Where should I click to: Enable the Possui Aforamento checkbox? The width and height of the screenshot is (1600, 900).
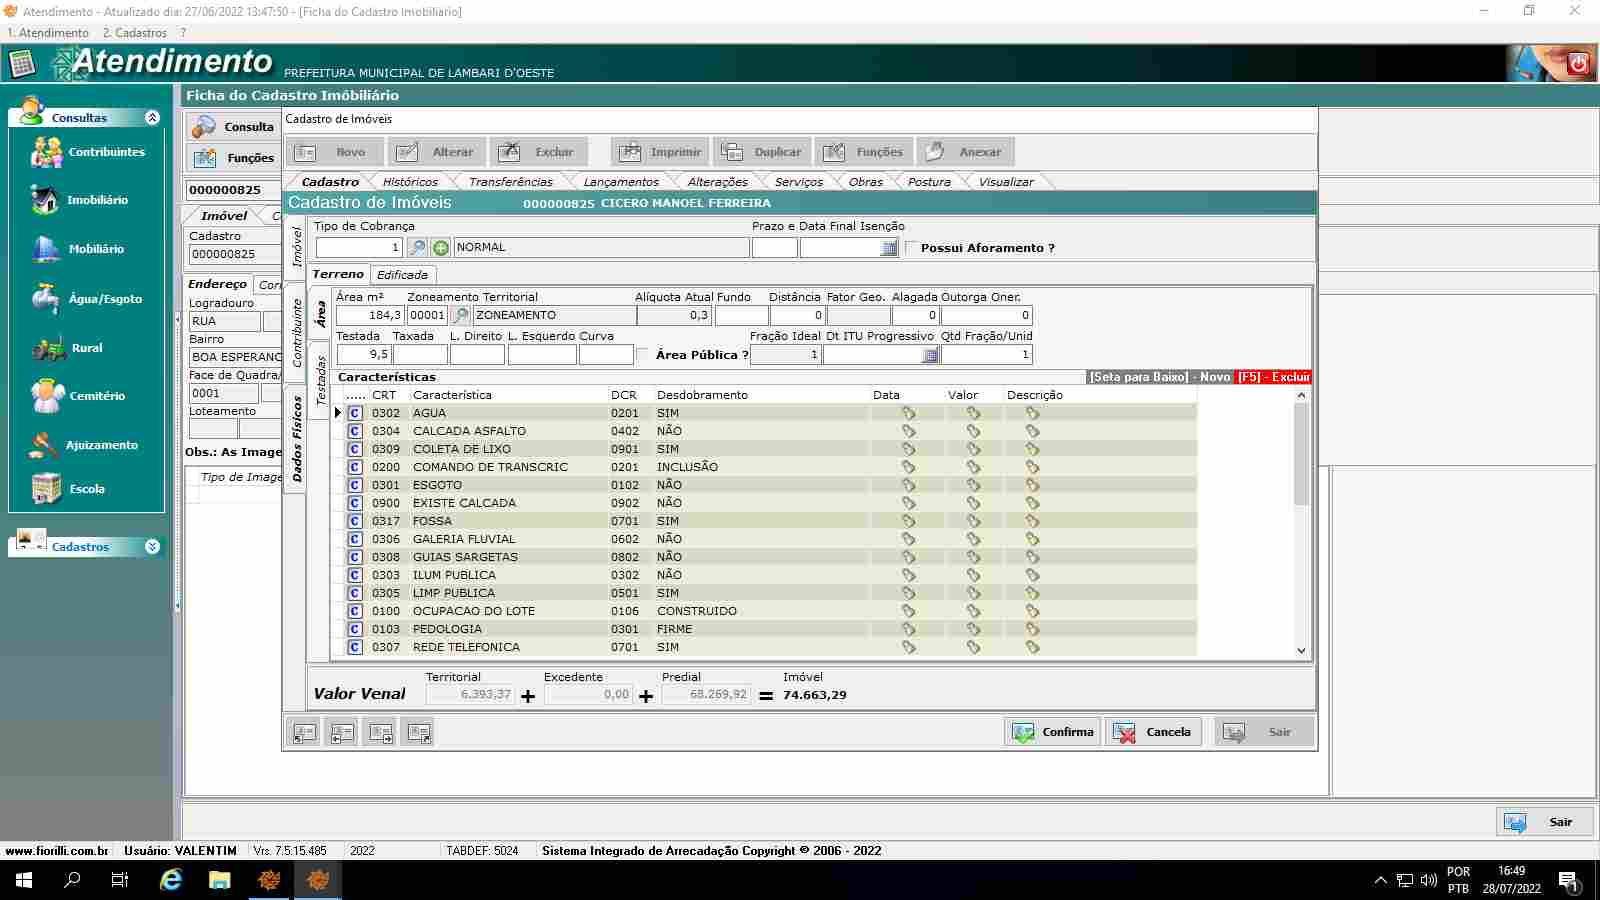click(x=911, y=248)
